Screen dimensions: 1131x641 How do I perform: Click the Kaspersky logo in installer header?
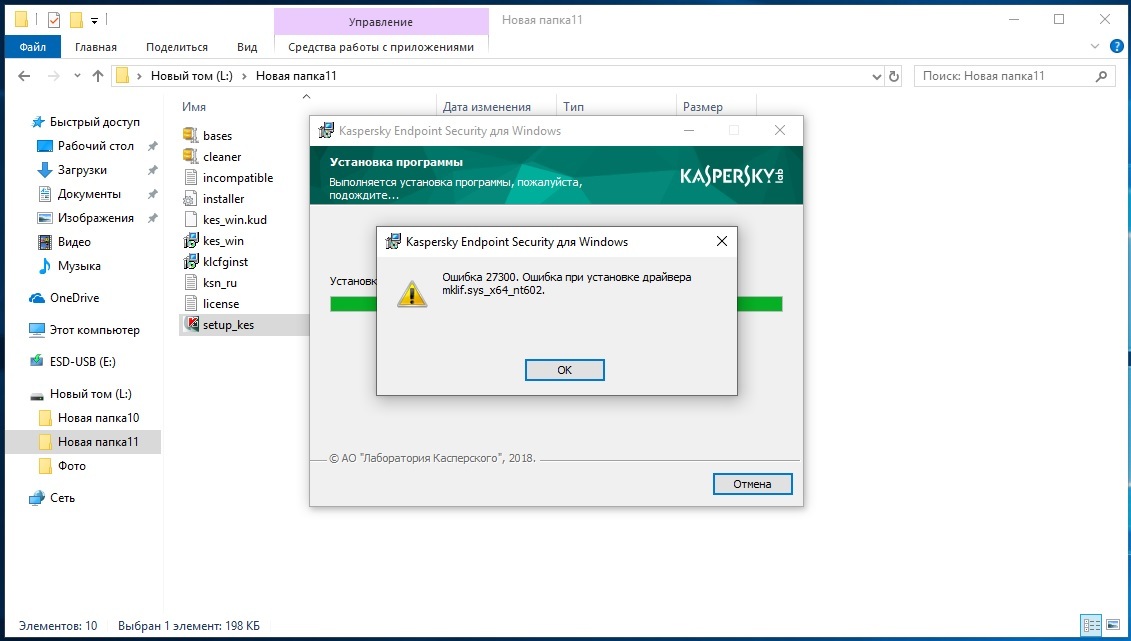coord(731,175)
